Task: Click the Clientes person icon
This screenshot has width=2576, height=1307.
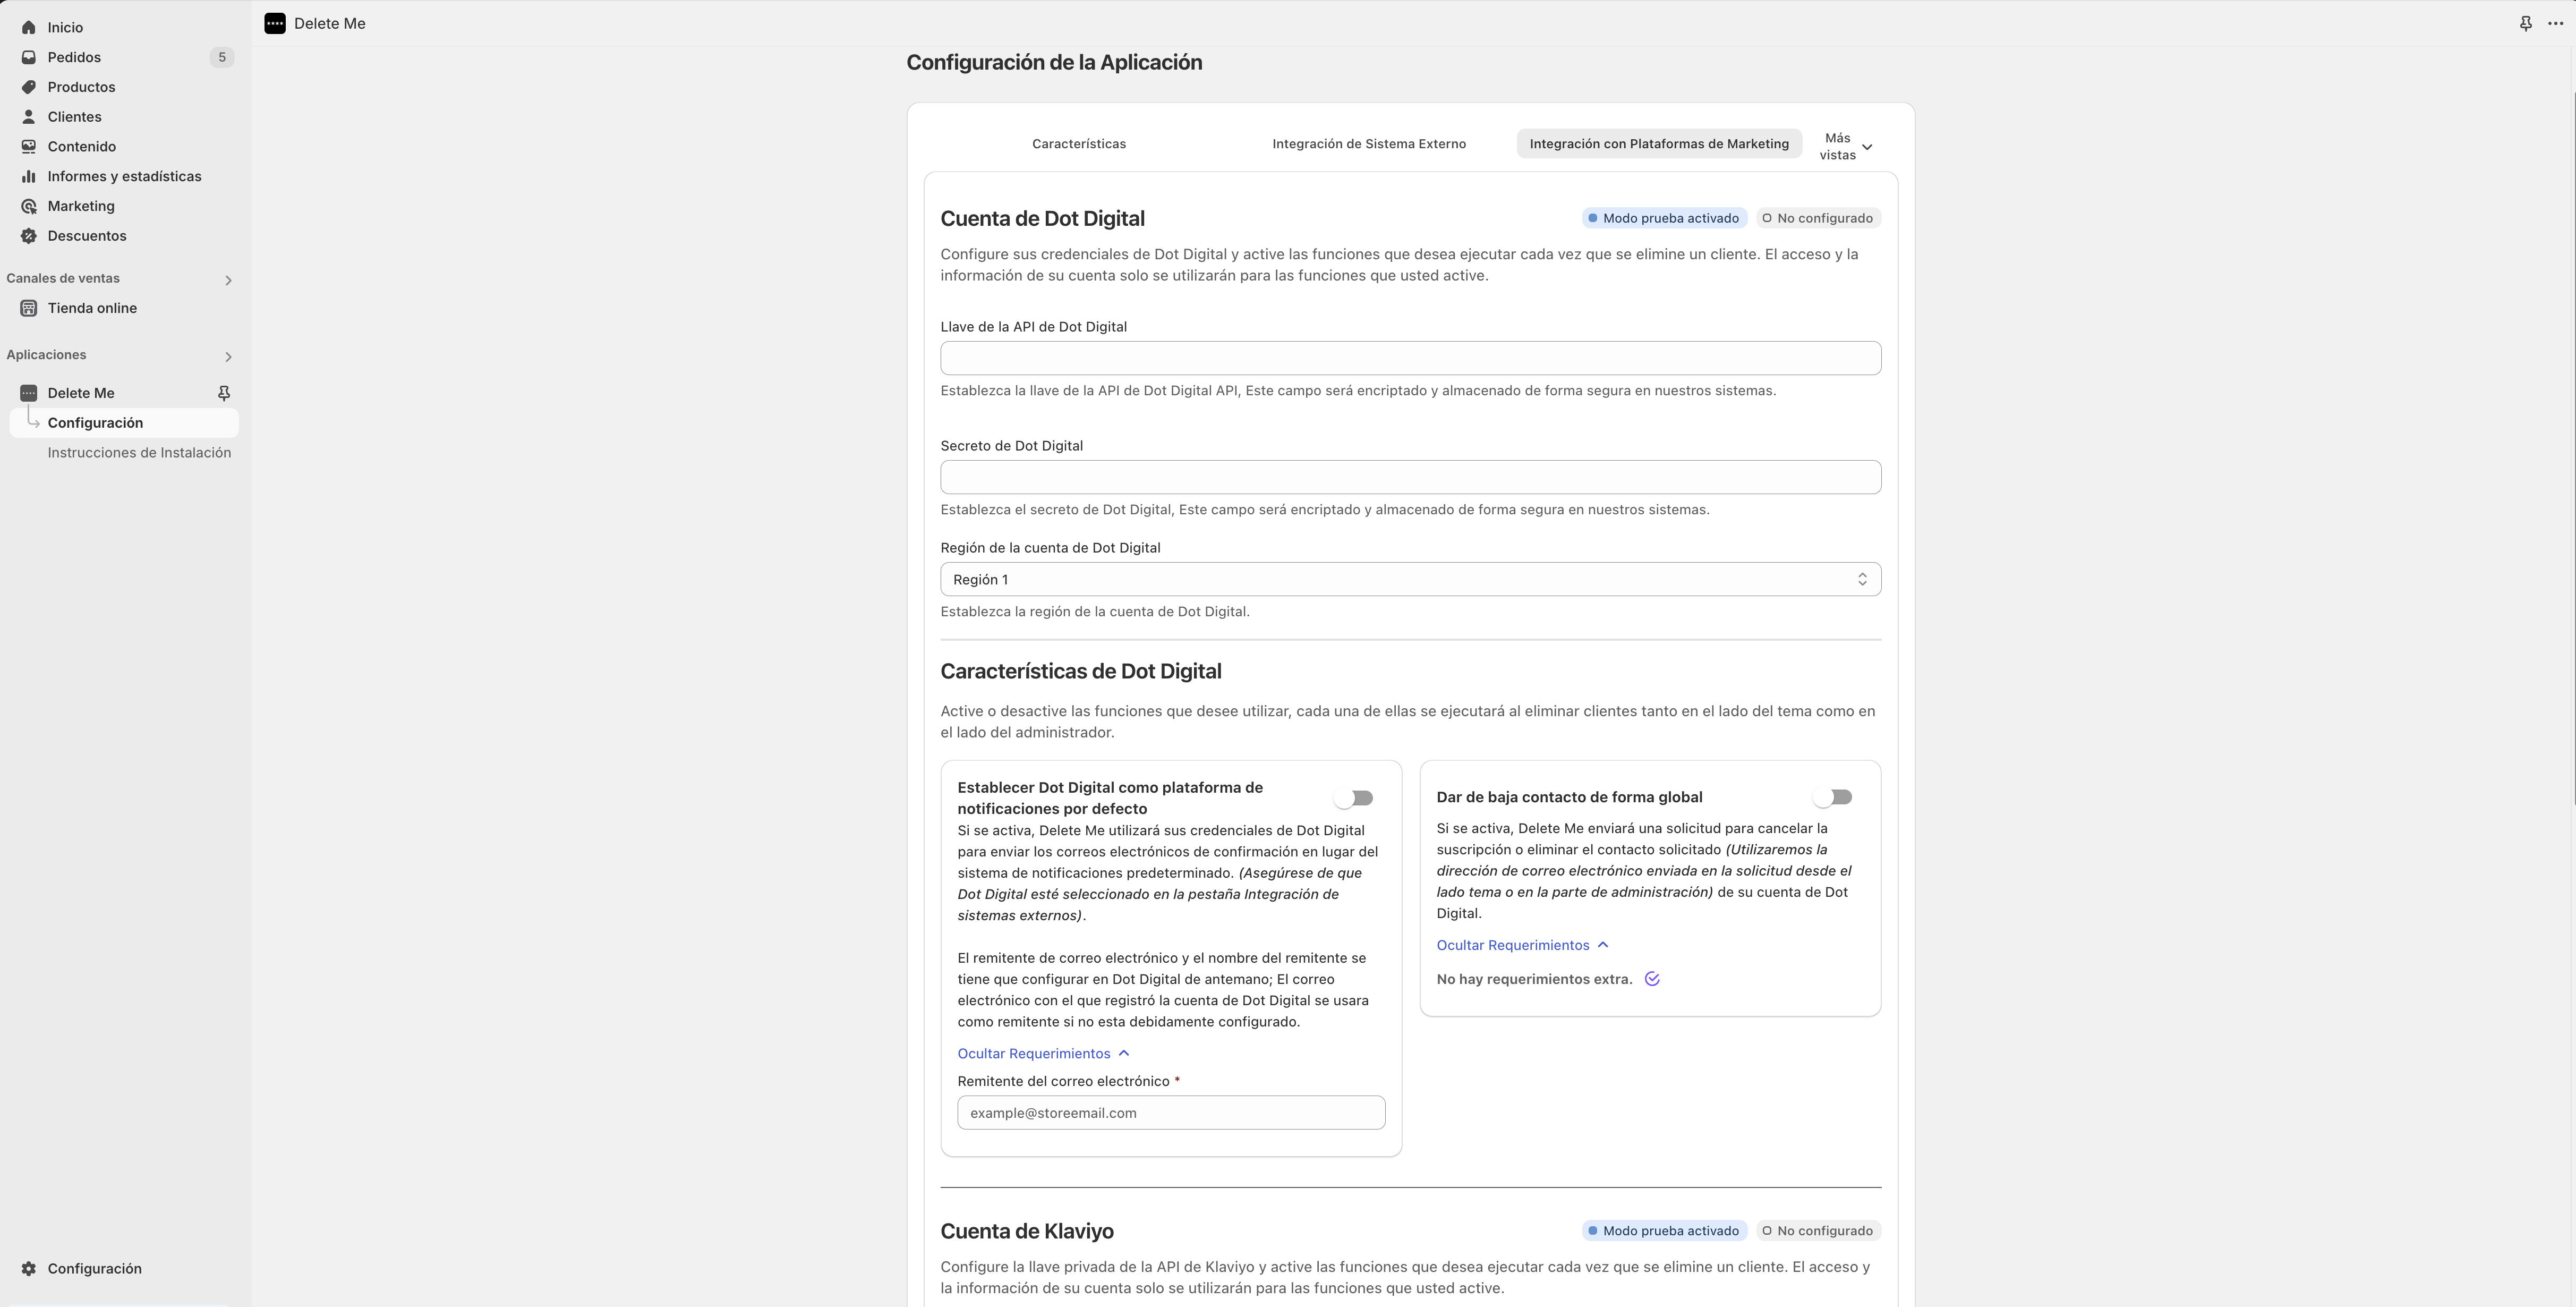Action: tap(29, 117)
